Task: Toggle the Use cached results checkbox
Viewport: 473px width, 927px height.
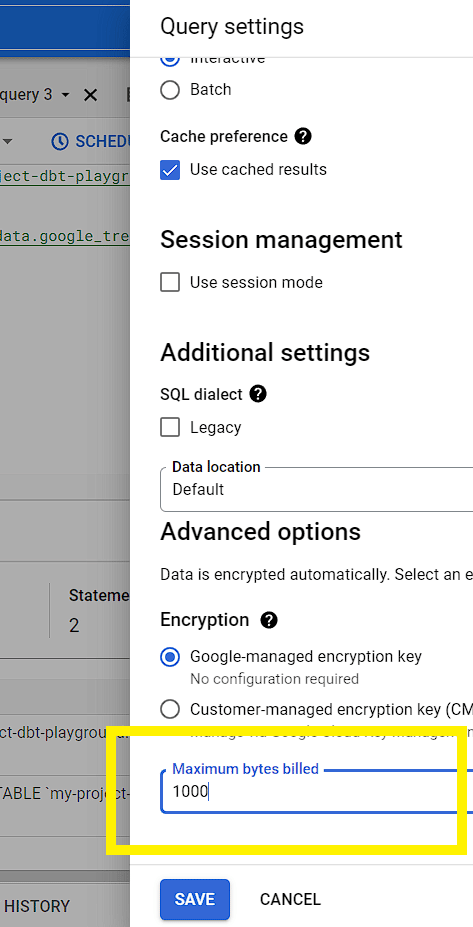Action: point(170,170)
